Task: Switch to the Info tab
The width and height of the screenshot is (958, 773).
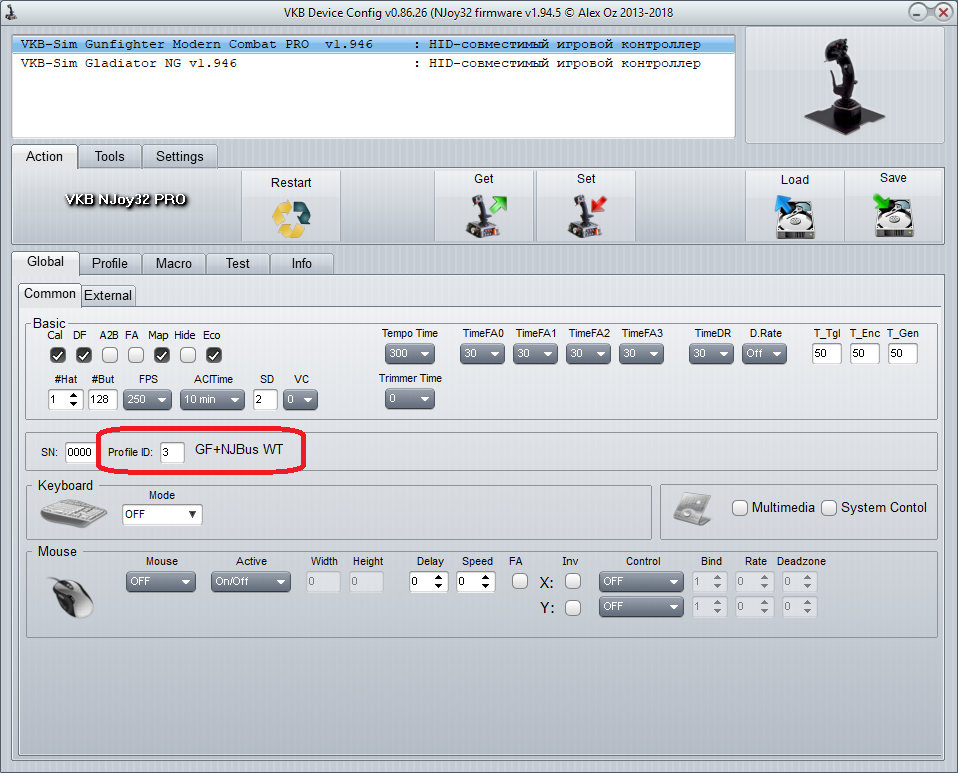Action: click(x=301, y=263)
